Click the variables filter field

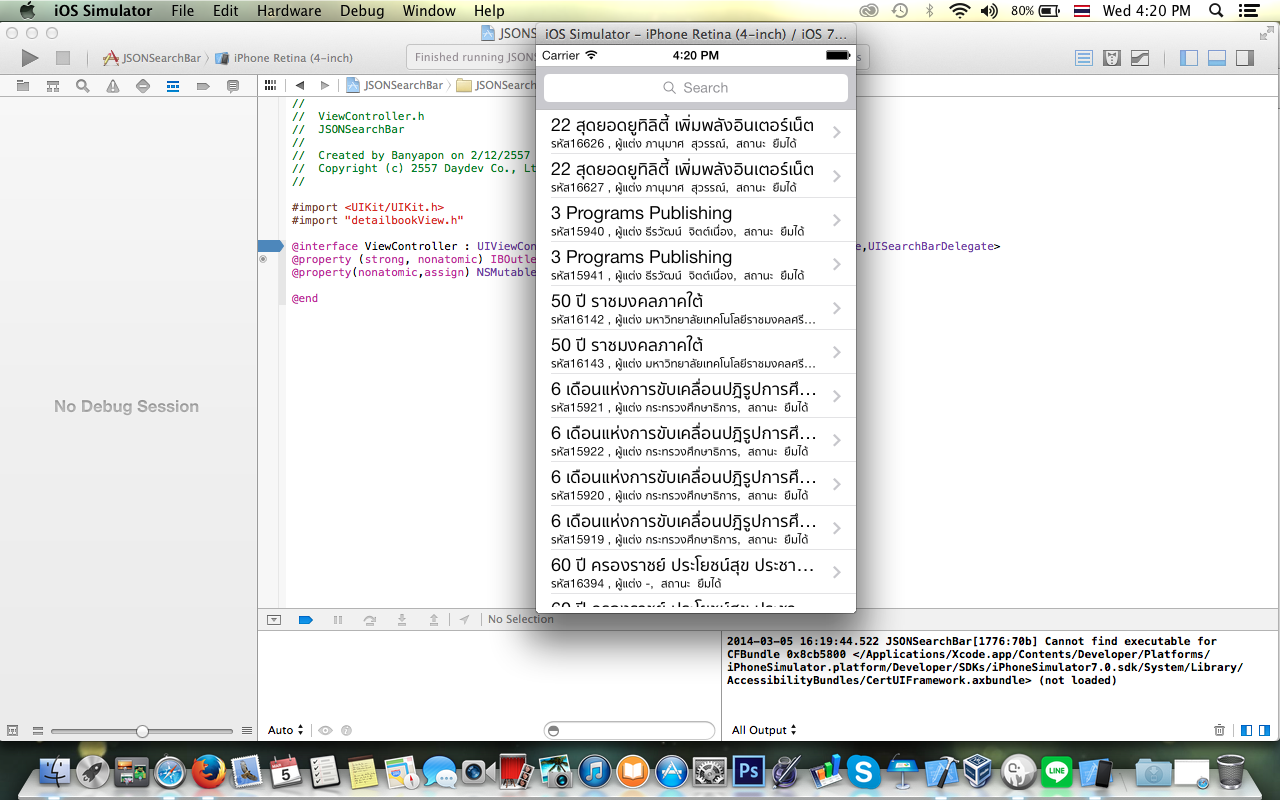(630, 730)
